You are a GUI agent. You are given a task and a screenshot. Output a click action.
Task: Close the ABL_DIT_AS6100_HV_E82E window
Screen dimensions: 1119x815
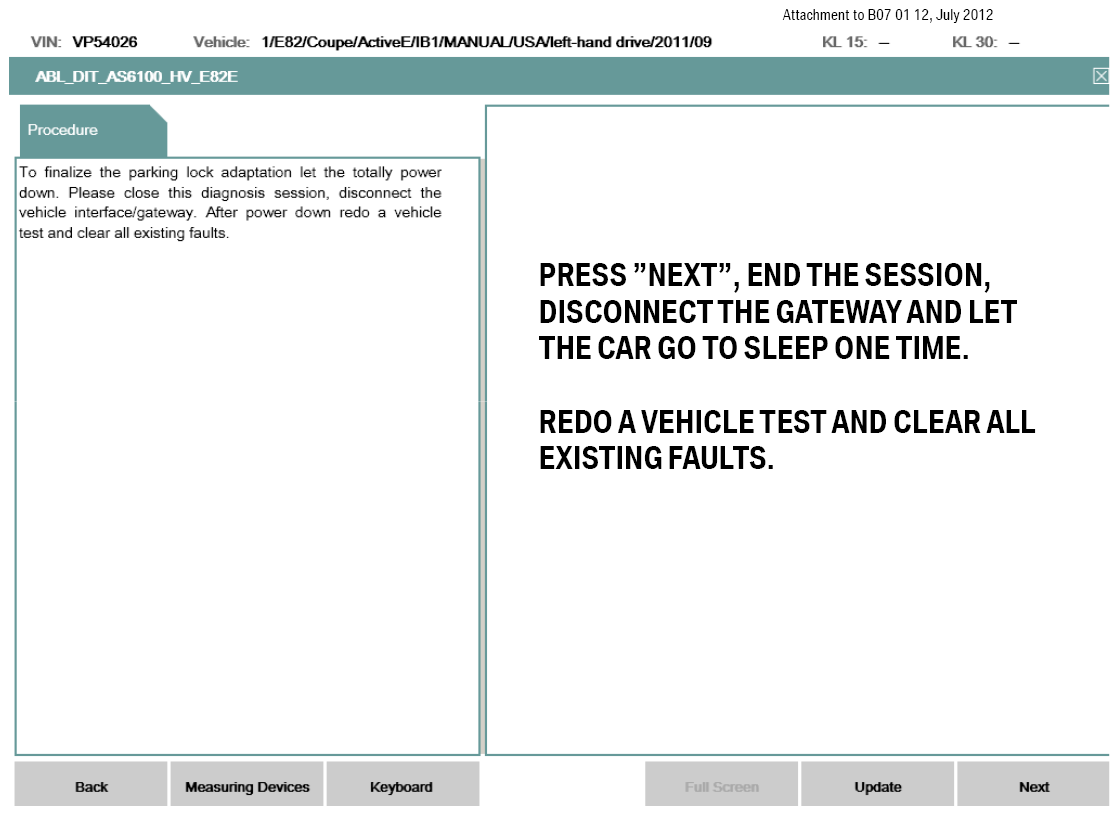tap(1101, 76)
